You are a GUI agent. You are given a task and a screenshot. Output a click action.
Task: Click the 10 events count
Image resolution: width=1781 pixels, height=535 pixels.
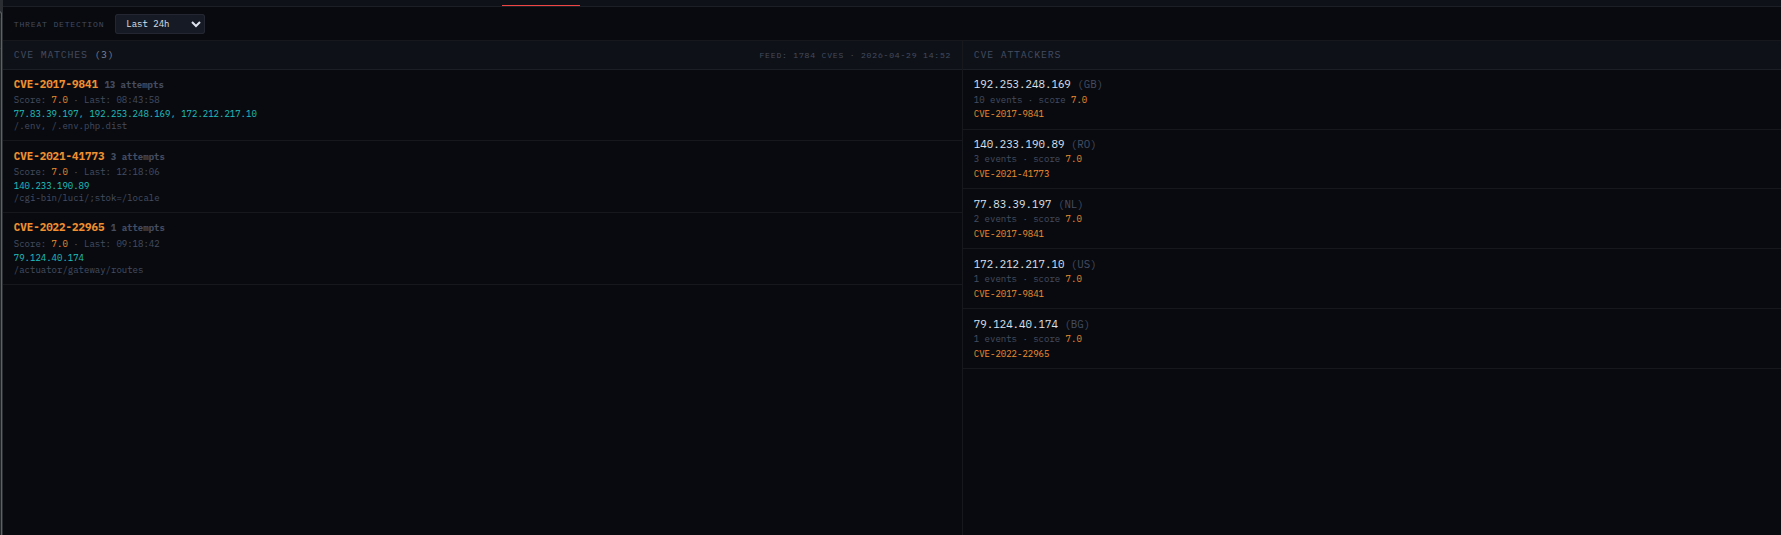pyautogui.click(x=998, y=100)
